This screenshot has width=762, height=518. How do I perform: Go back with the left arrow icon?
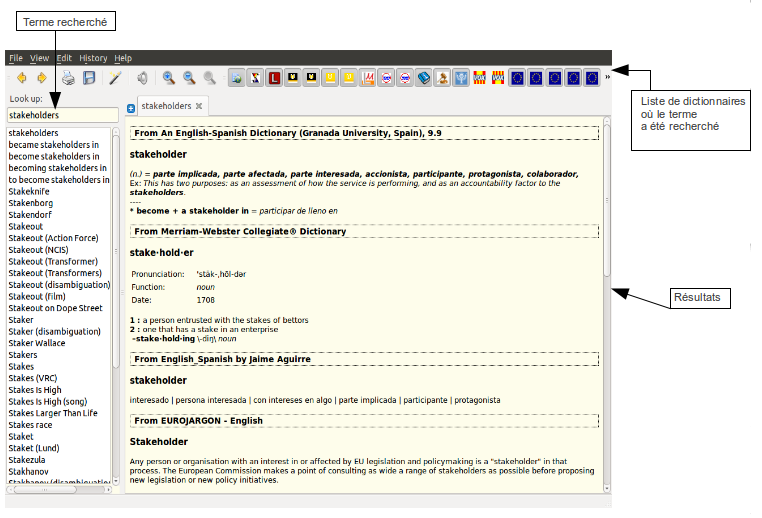21,78
